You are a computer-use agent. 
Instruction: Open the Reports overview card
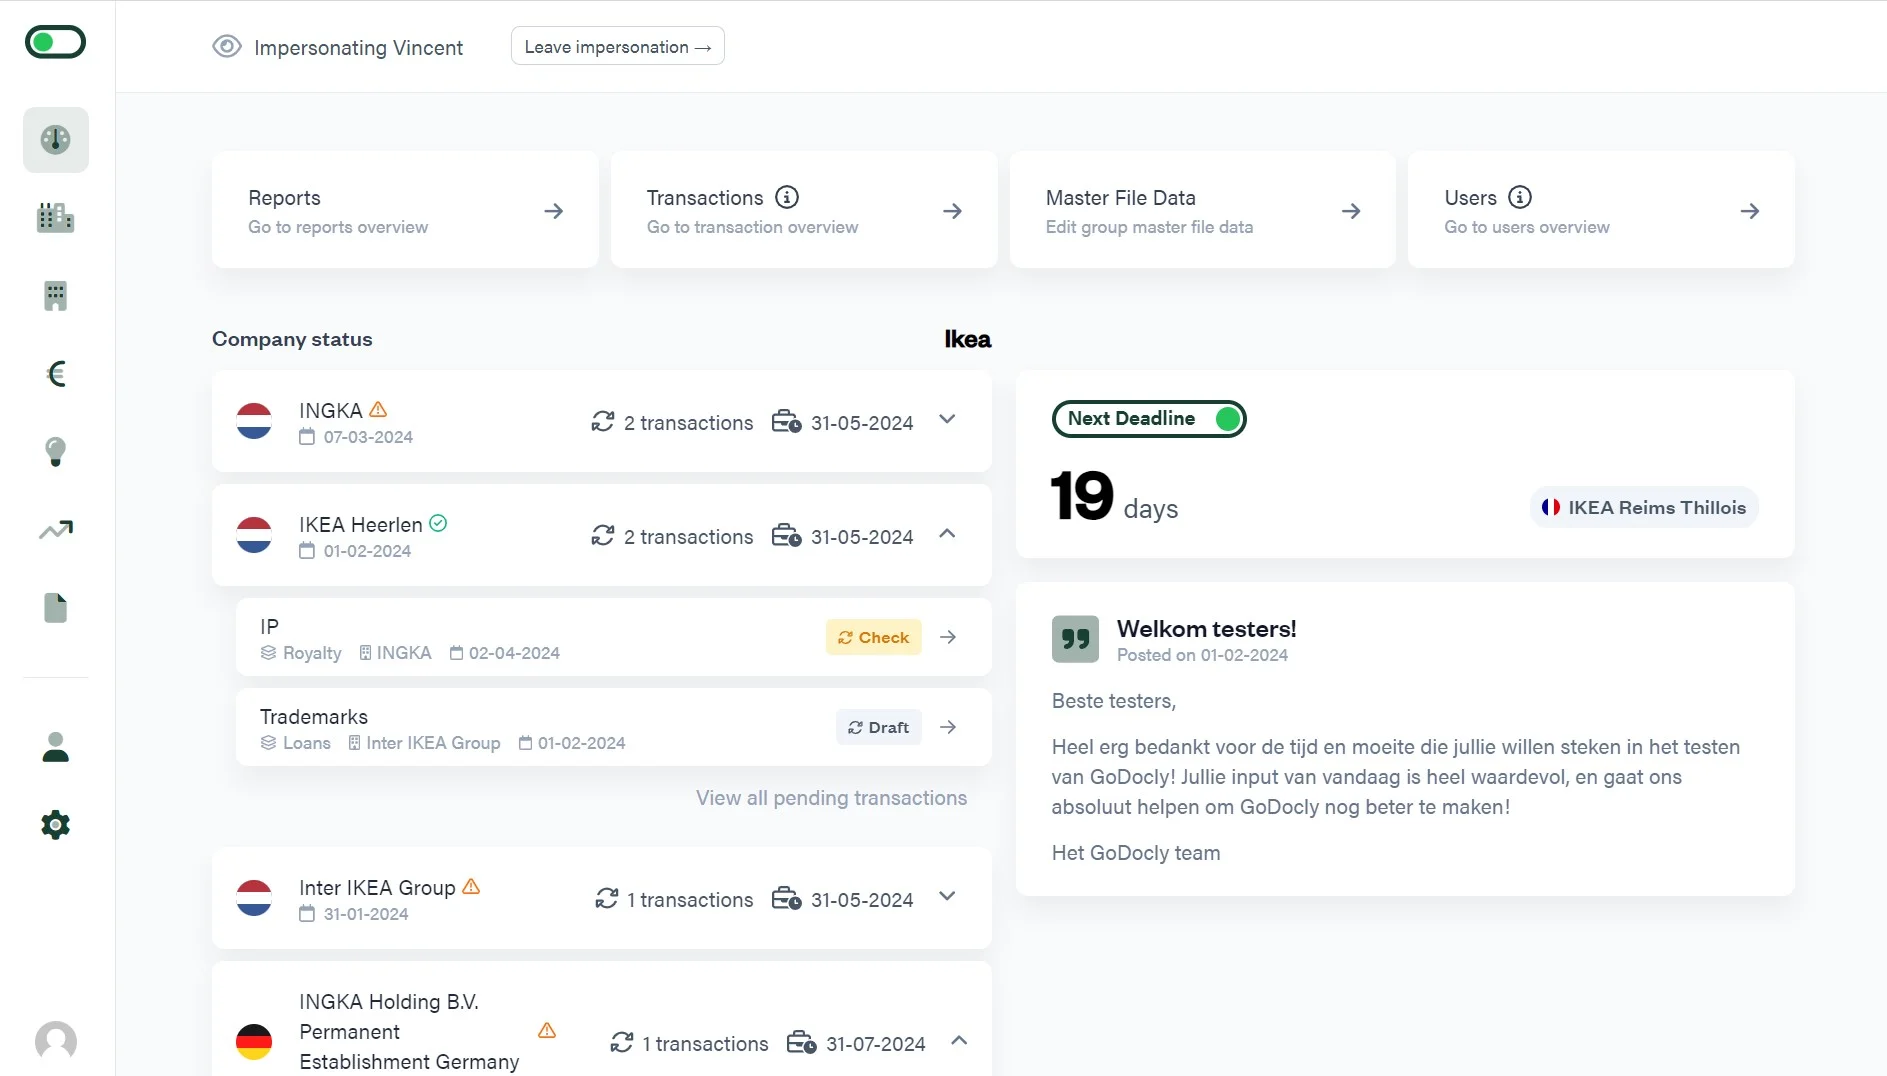point(405,211)
